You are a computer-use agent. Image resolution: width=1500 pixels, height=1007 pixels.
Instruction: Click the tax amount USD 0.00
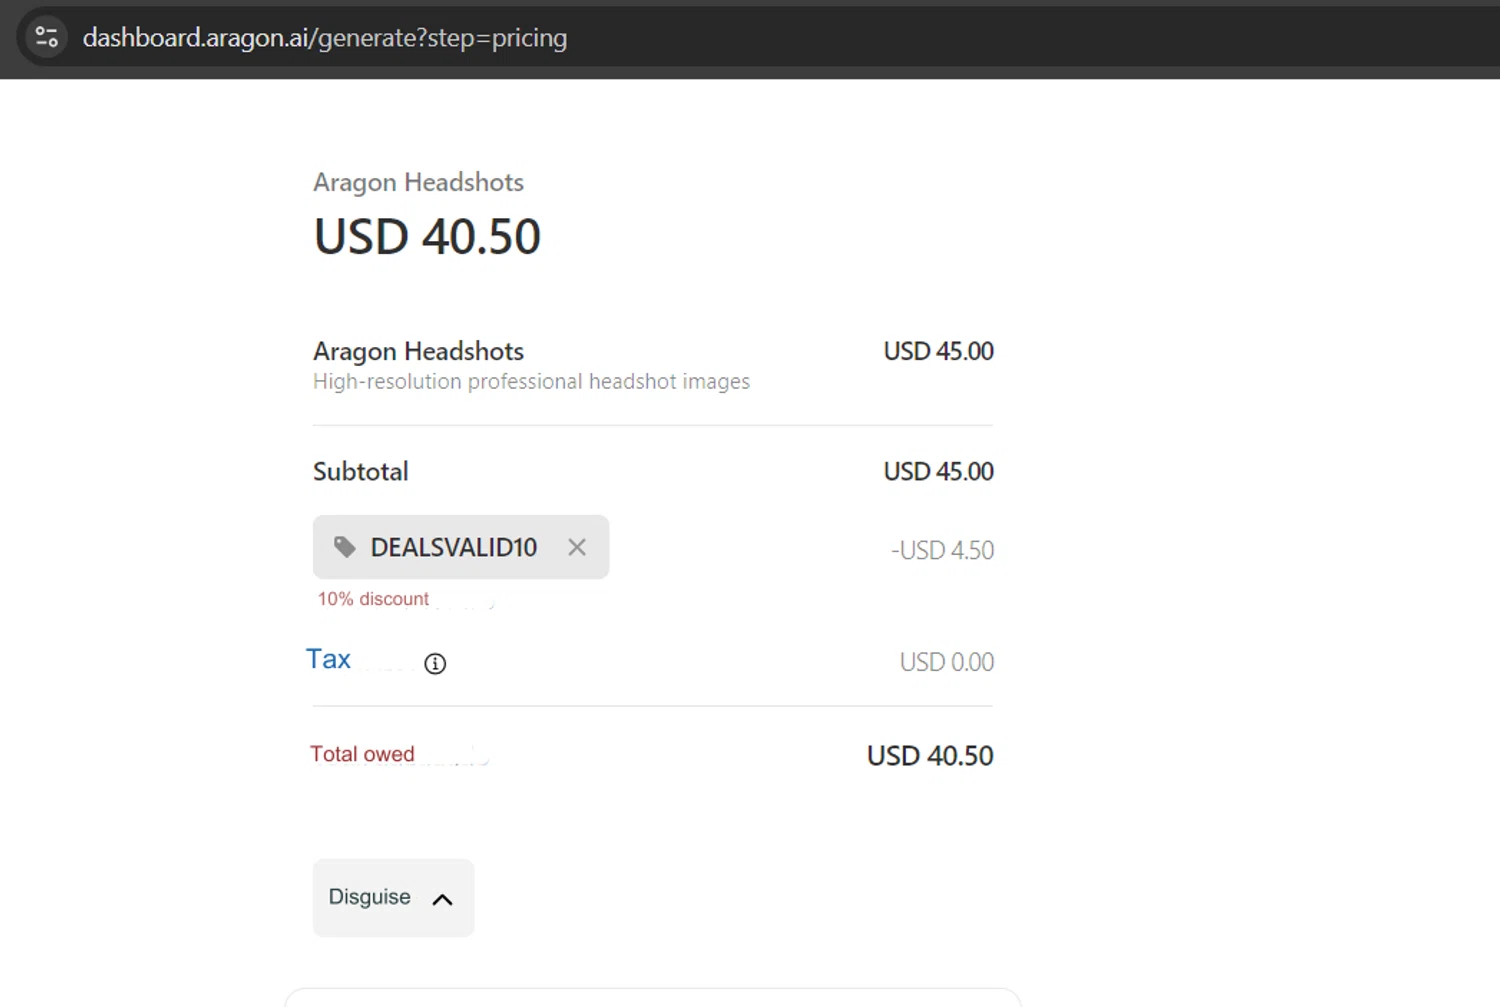pos(946,662)
